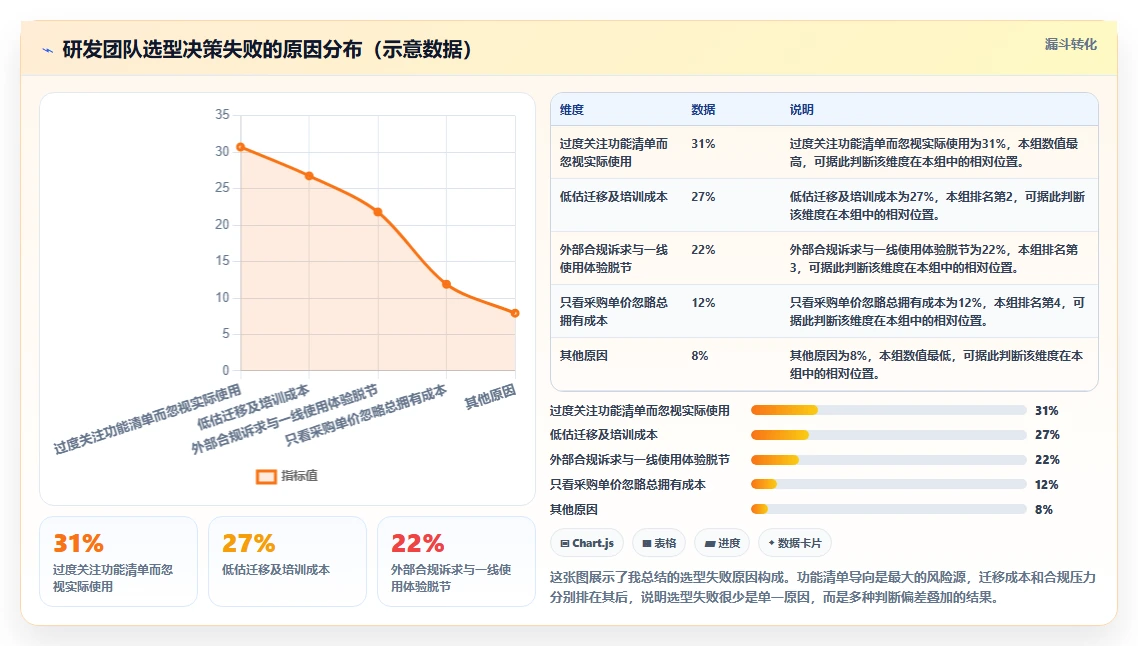Screen dimensions: 1138x646
Task: Click the chart data point at value 27
Action: [x=309, y=176]
